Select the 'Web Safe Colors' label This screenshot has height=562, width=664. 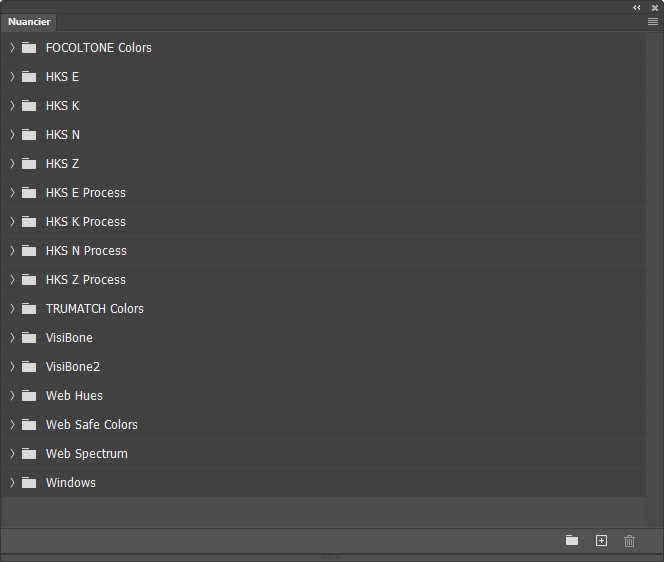[92, 425]
